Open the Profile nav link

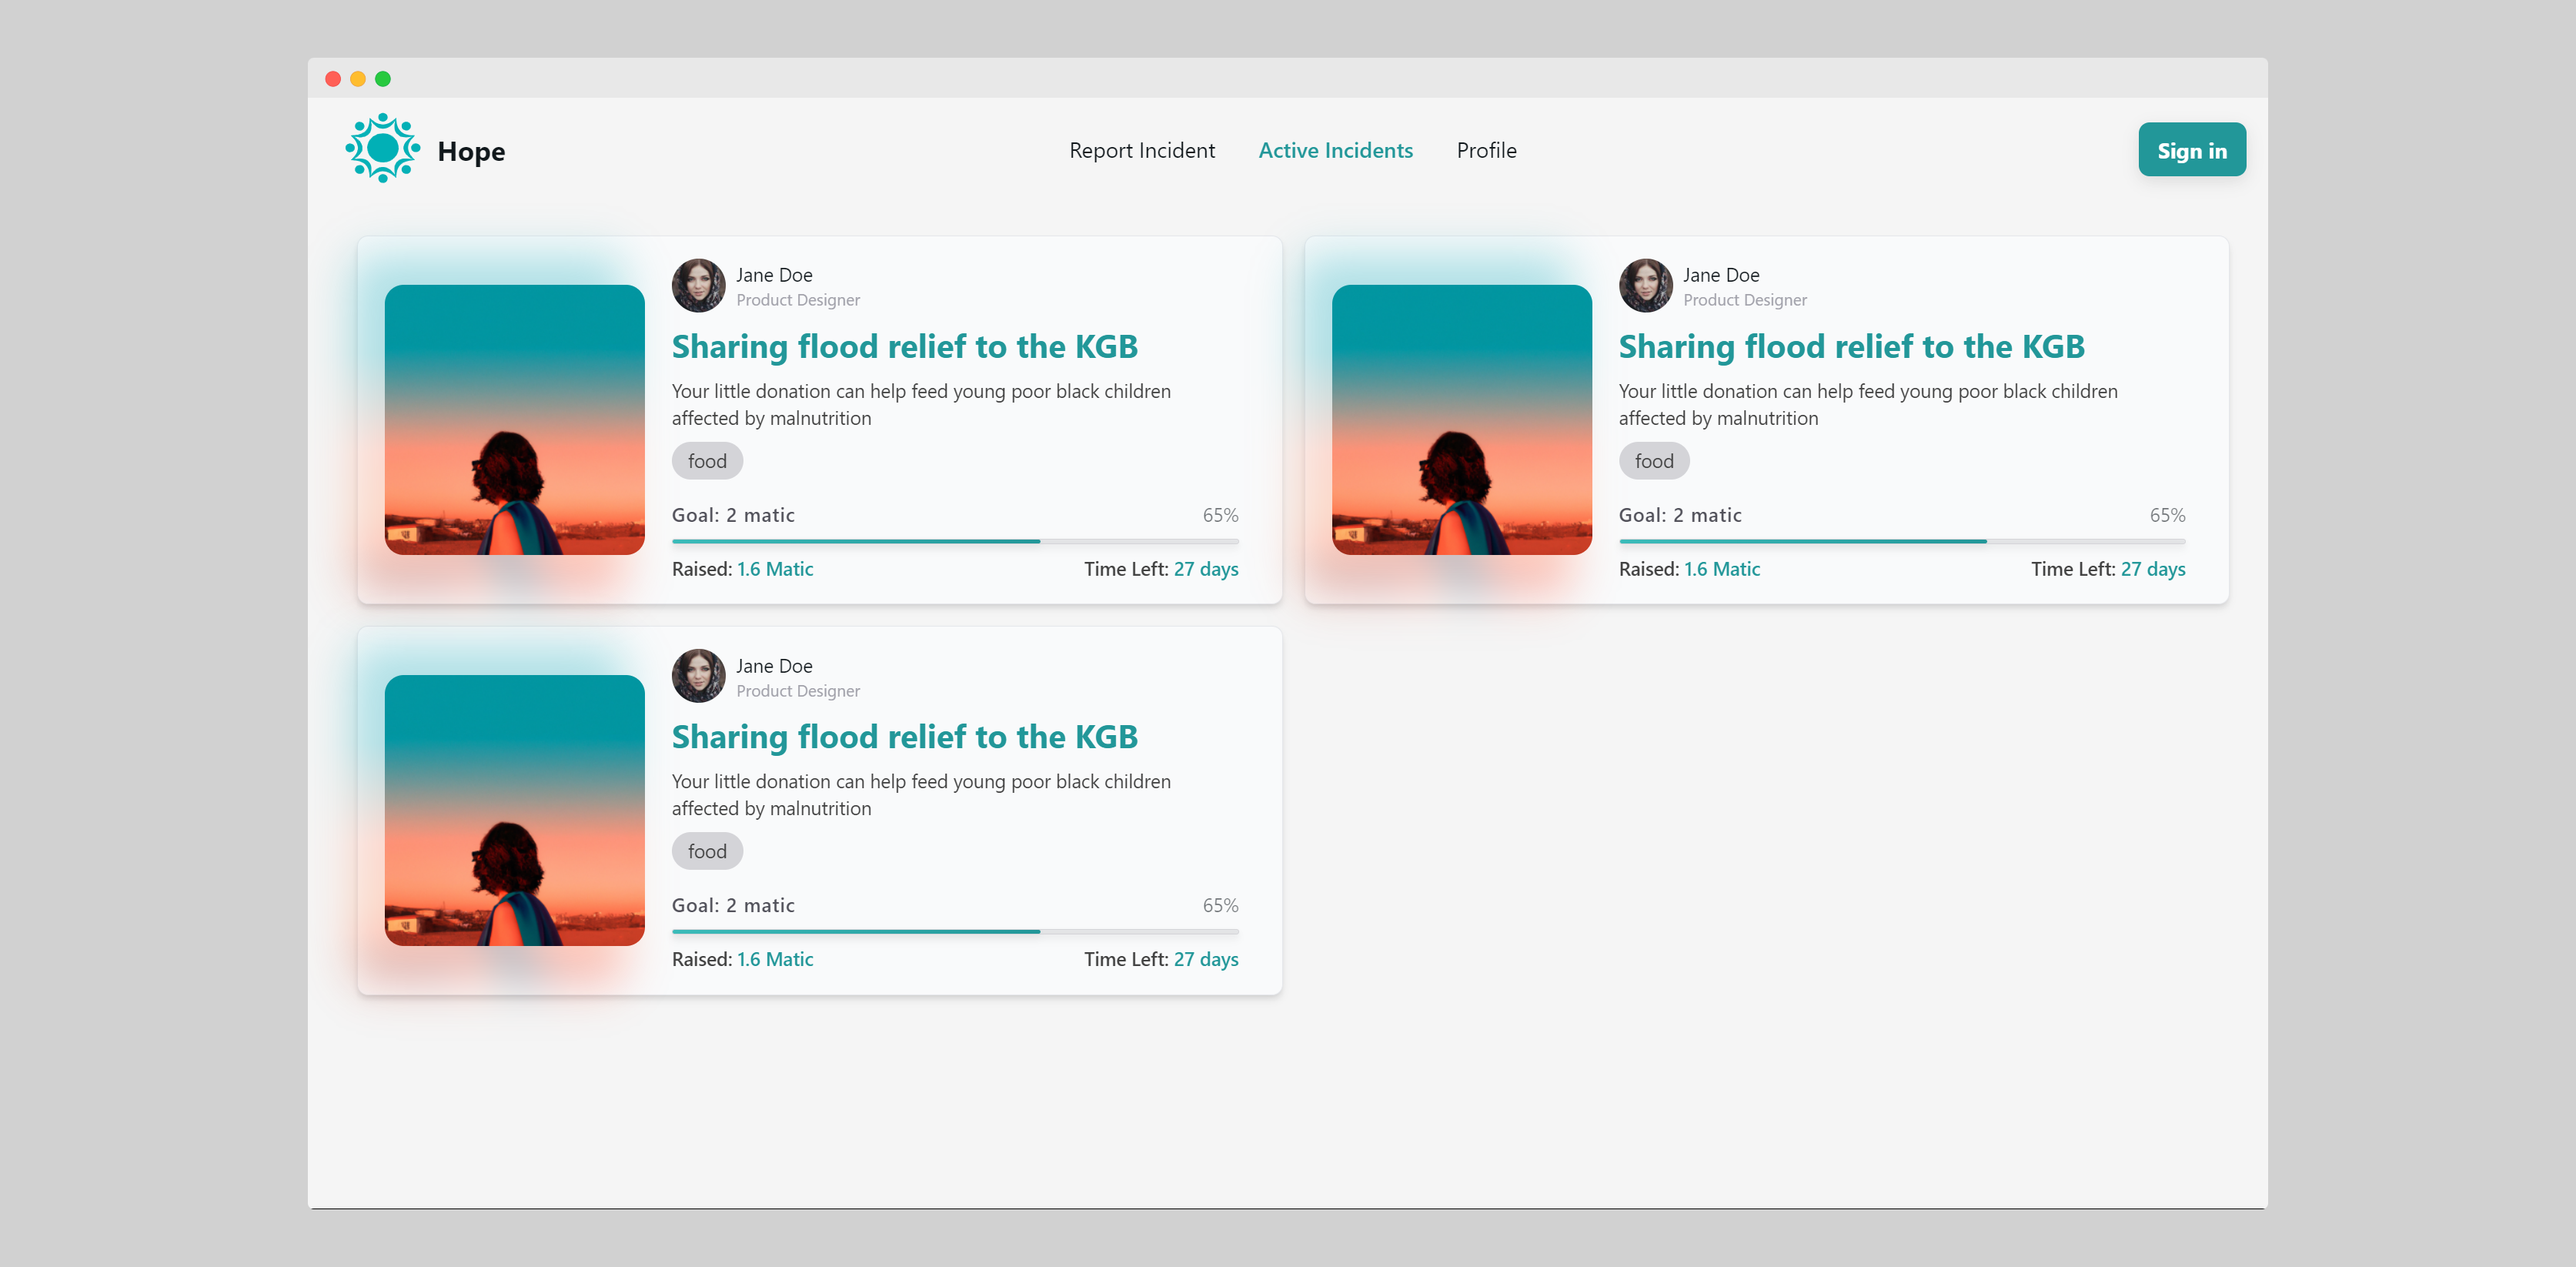[1486, 150]
